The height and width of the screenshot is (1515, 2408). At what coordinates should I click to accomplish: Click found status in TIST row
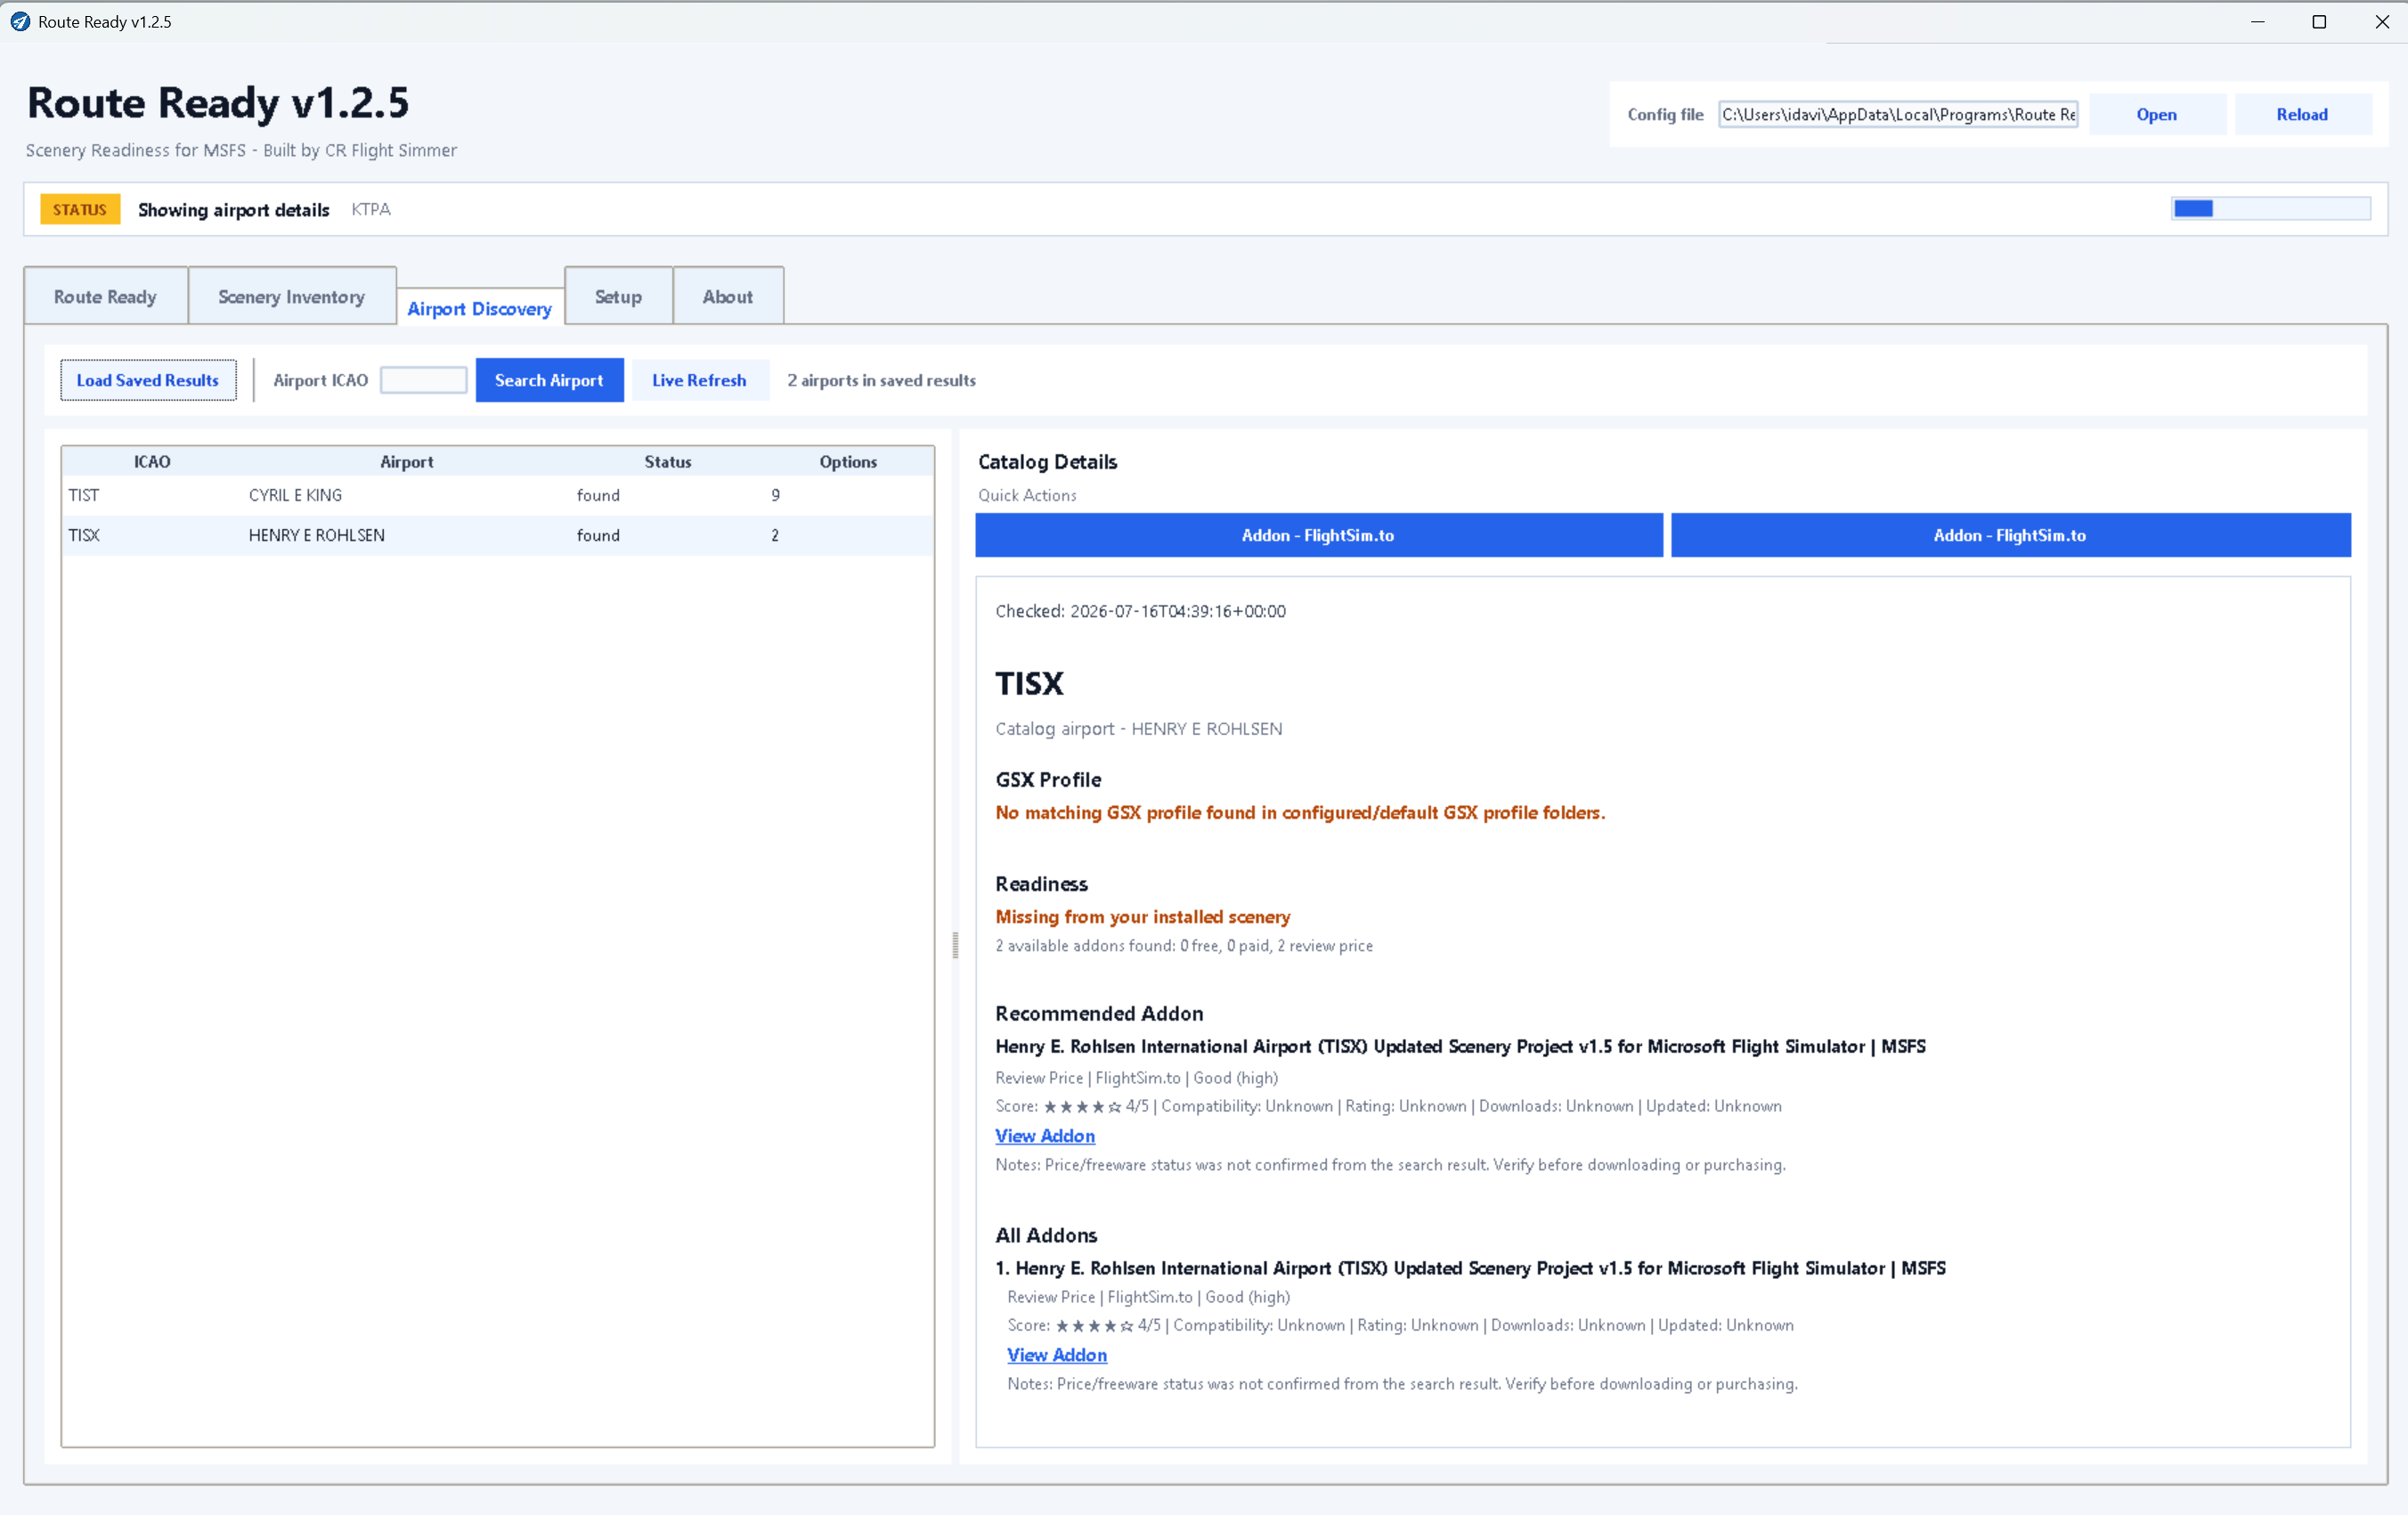598,495
